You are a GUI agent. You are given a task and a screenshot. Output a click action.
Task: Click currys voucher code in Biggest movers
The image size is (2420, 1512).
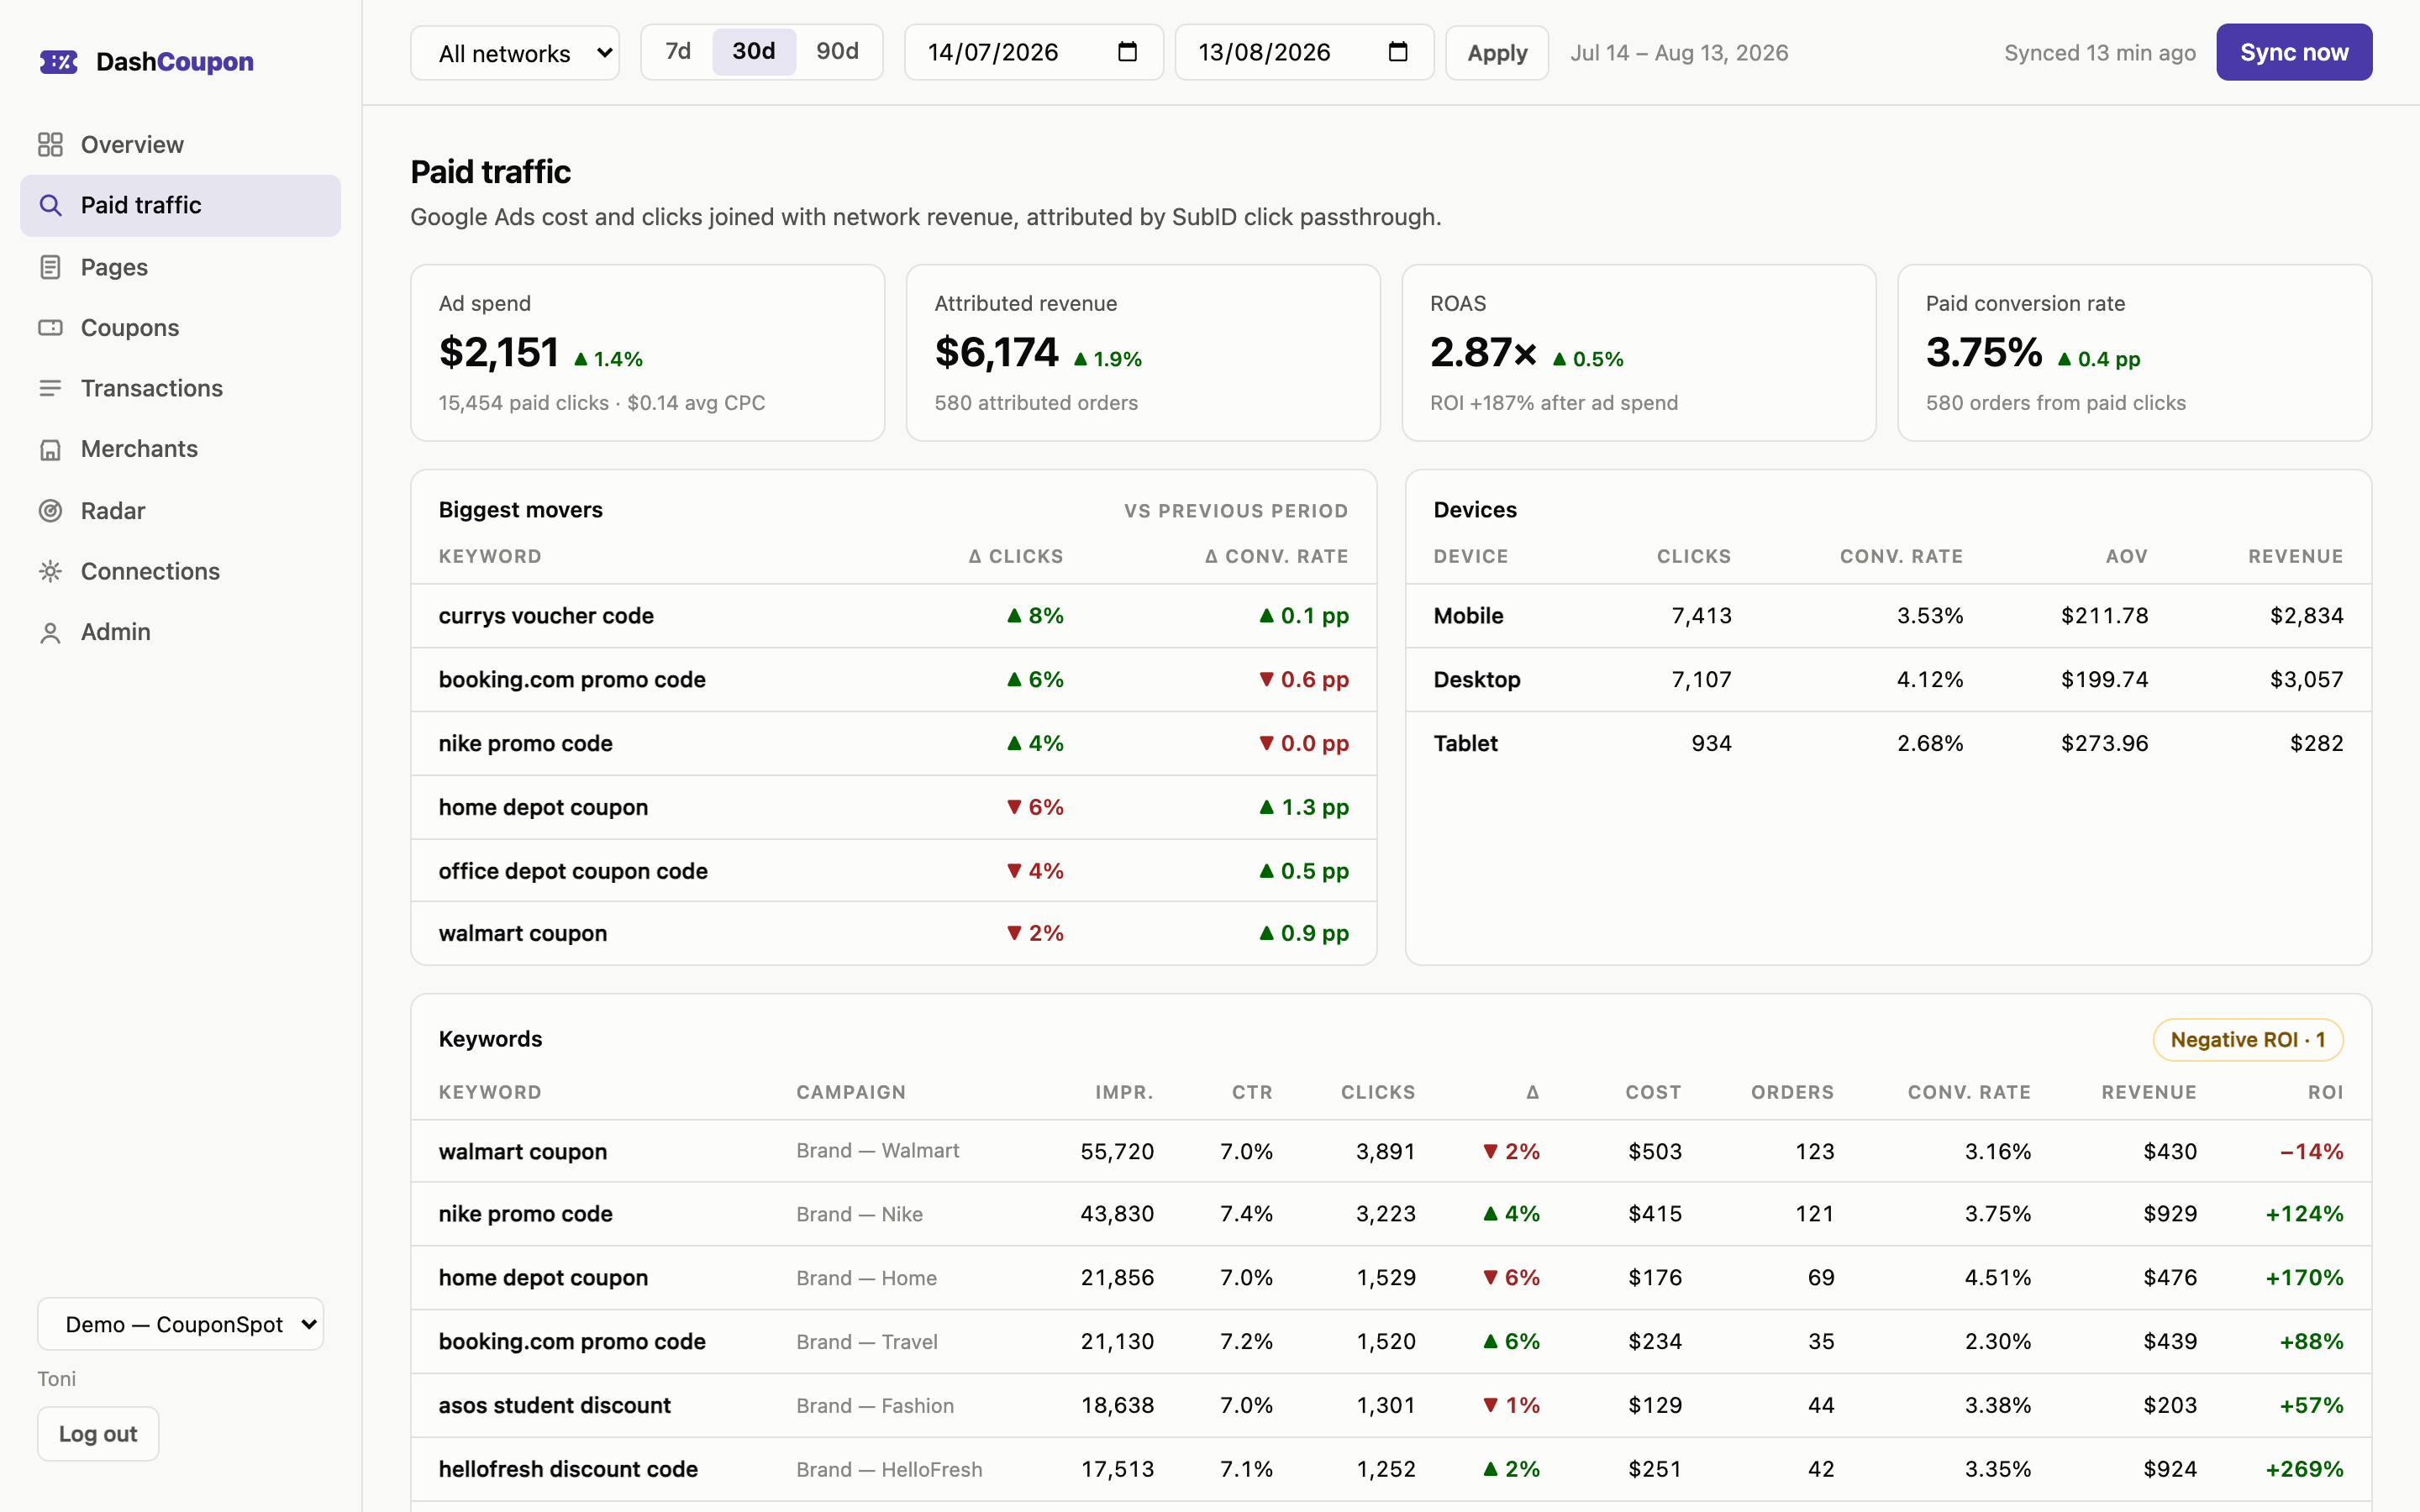click(546, 616)
